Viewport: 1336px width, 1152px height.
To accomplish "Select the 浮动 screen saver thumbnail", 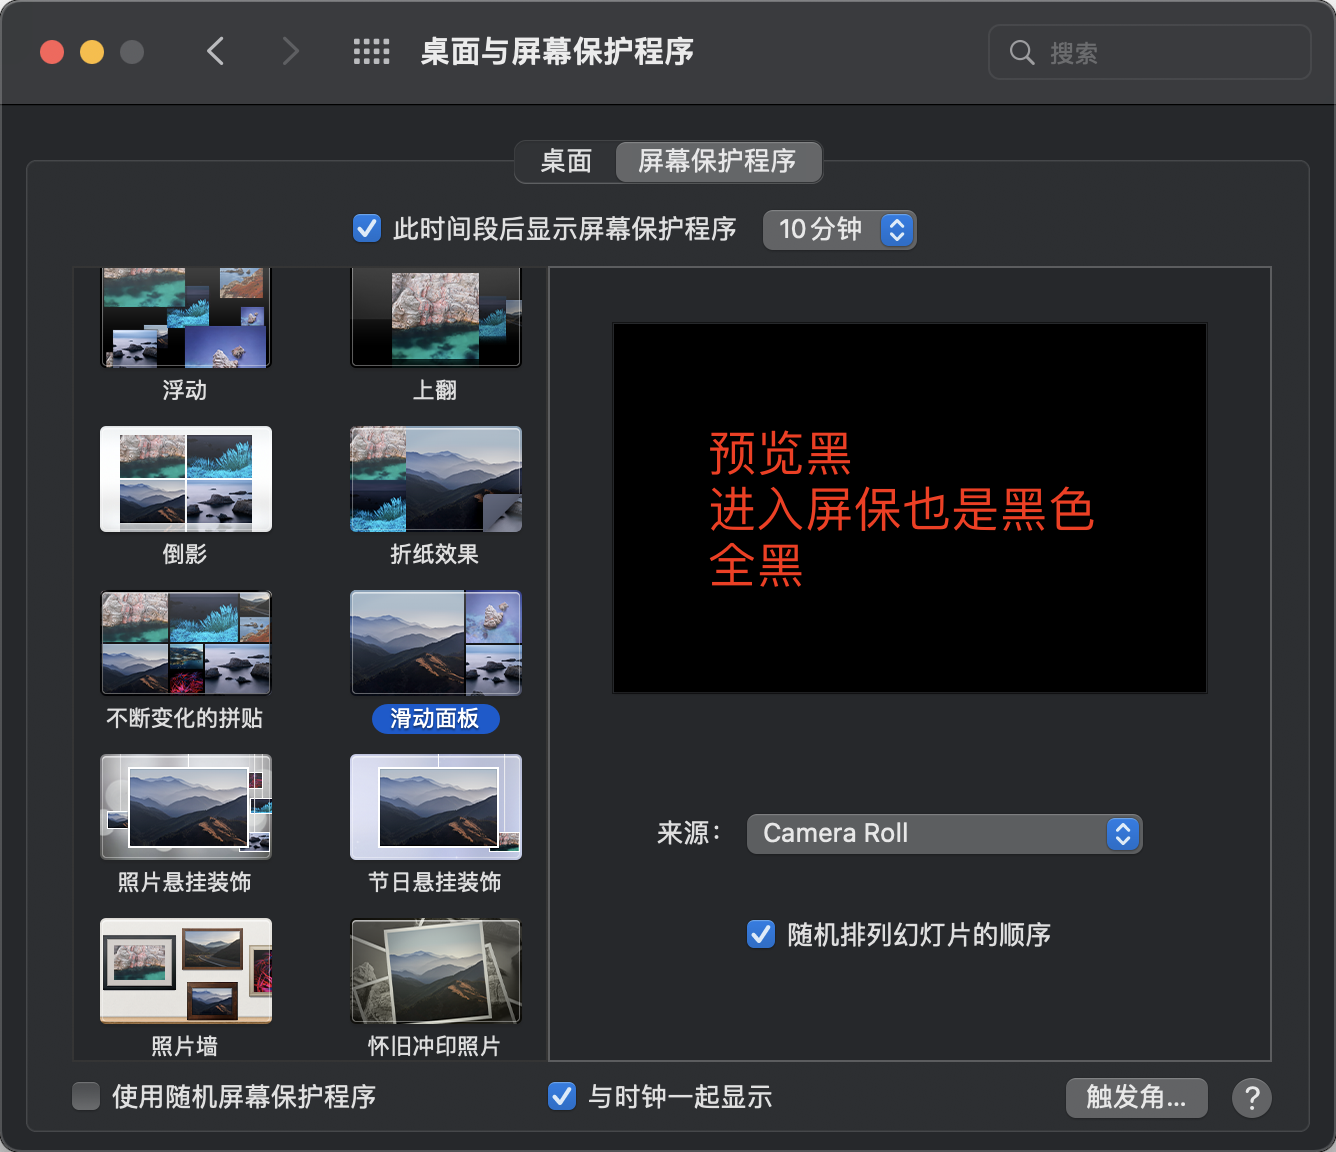I will [x=186, y=318].
